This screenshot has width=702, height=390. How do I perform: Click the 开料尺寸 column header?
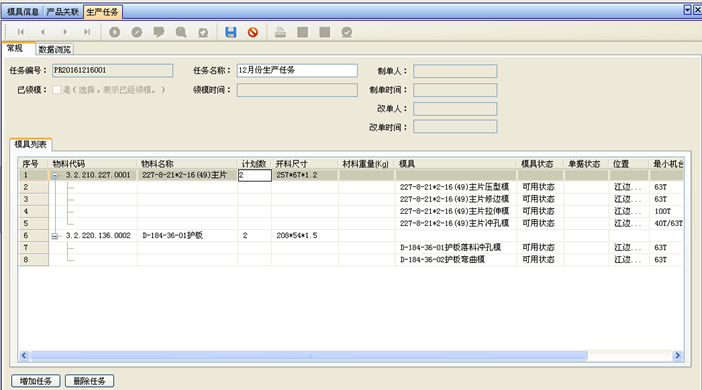point(304,164)
